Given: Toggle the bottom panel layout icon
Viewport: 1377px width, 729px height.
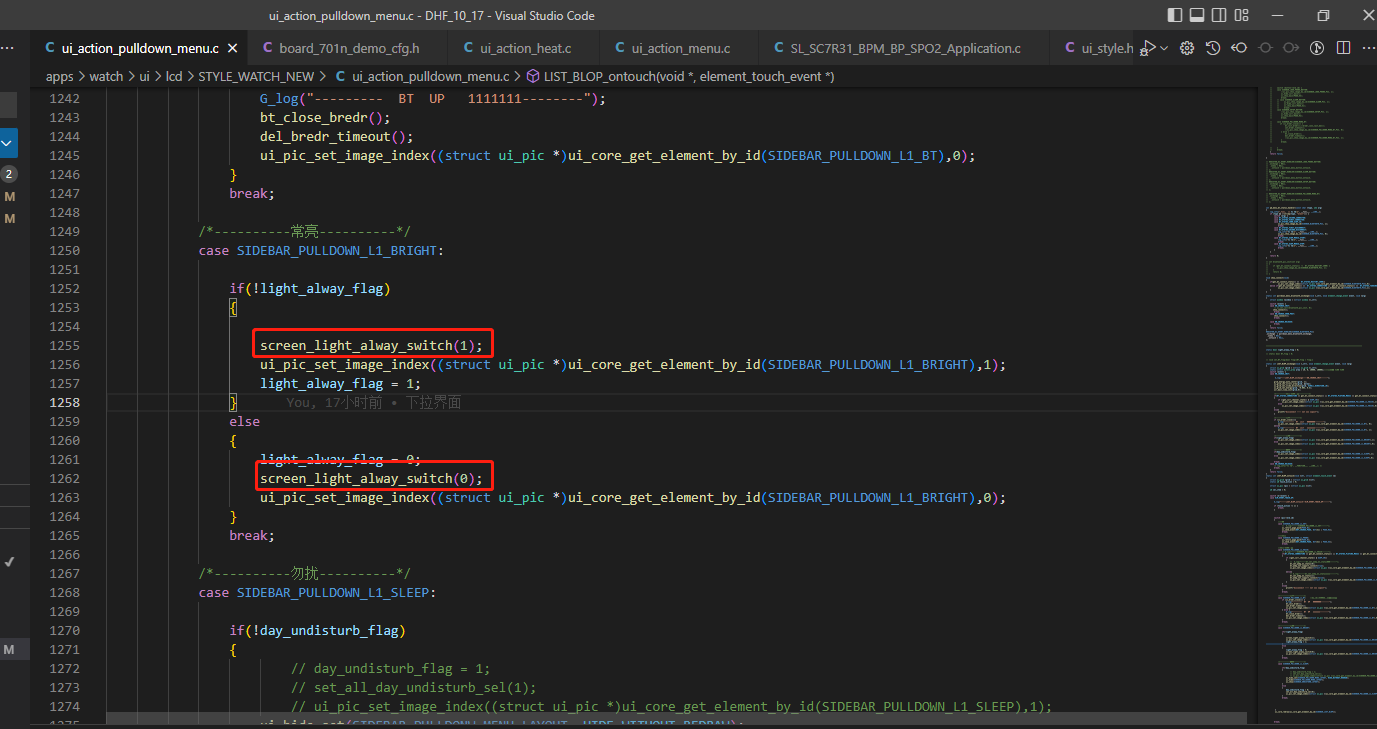Looking at the screenshot, I should pyautogui.click(x=1196, y=15).
